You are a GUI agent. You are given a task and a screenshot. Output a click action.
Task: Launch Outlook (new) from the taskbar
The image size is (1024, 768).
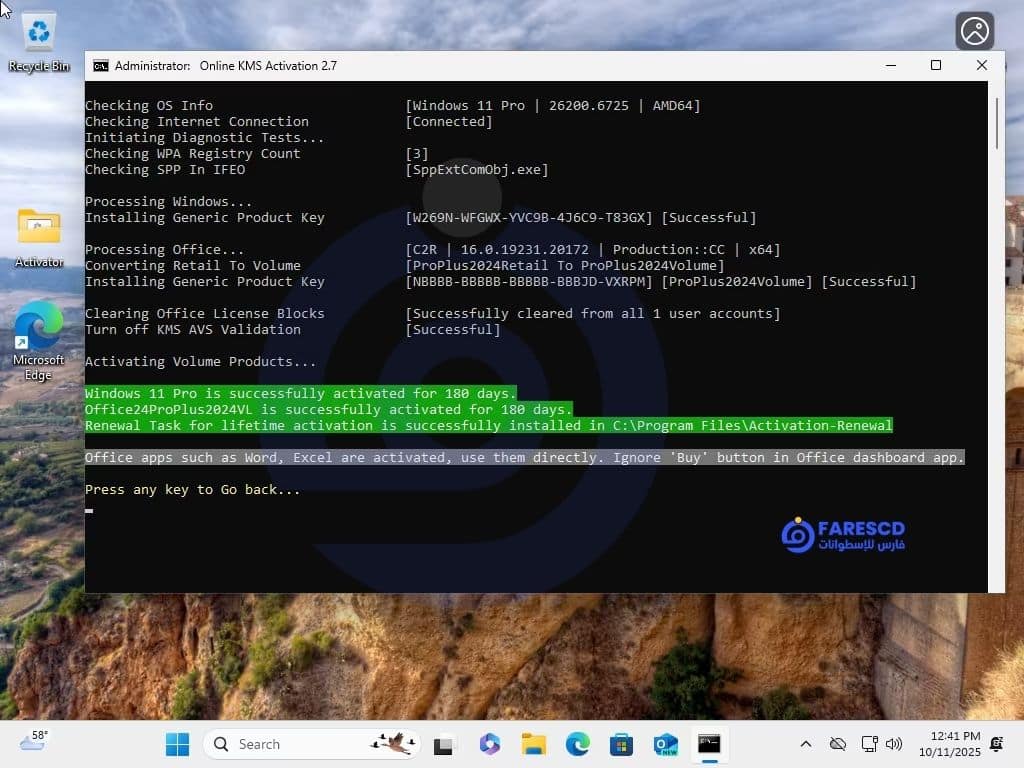point(665,744)
